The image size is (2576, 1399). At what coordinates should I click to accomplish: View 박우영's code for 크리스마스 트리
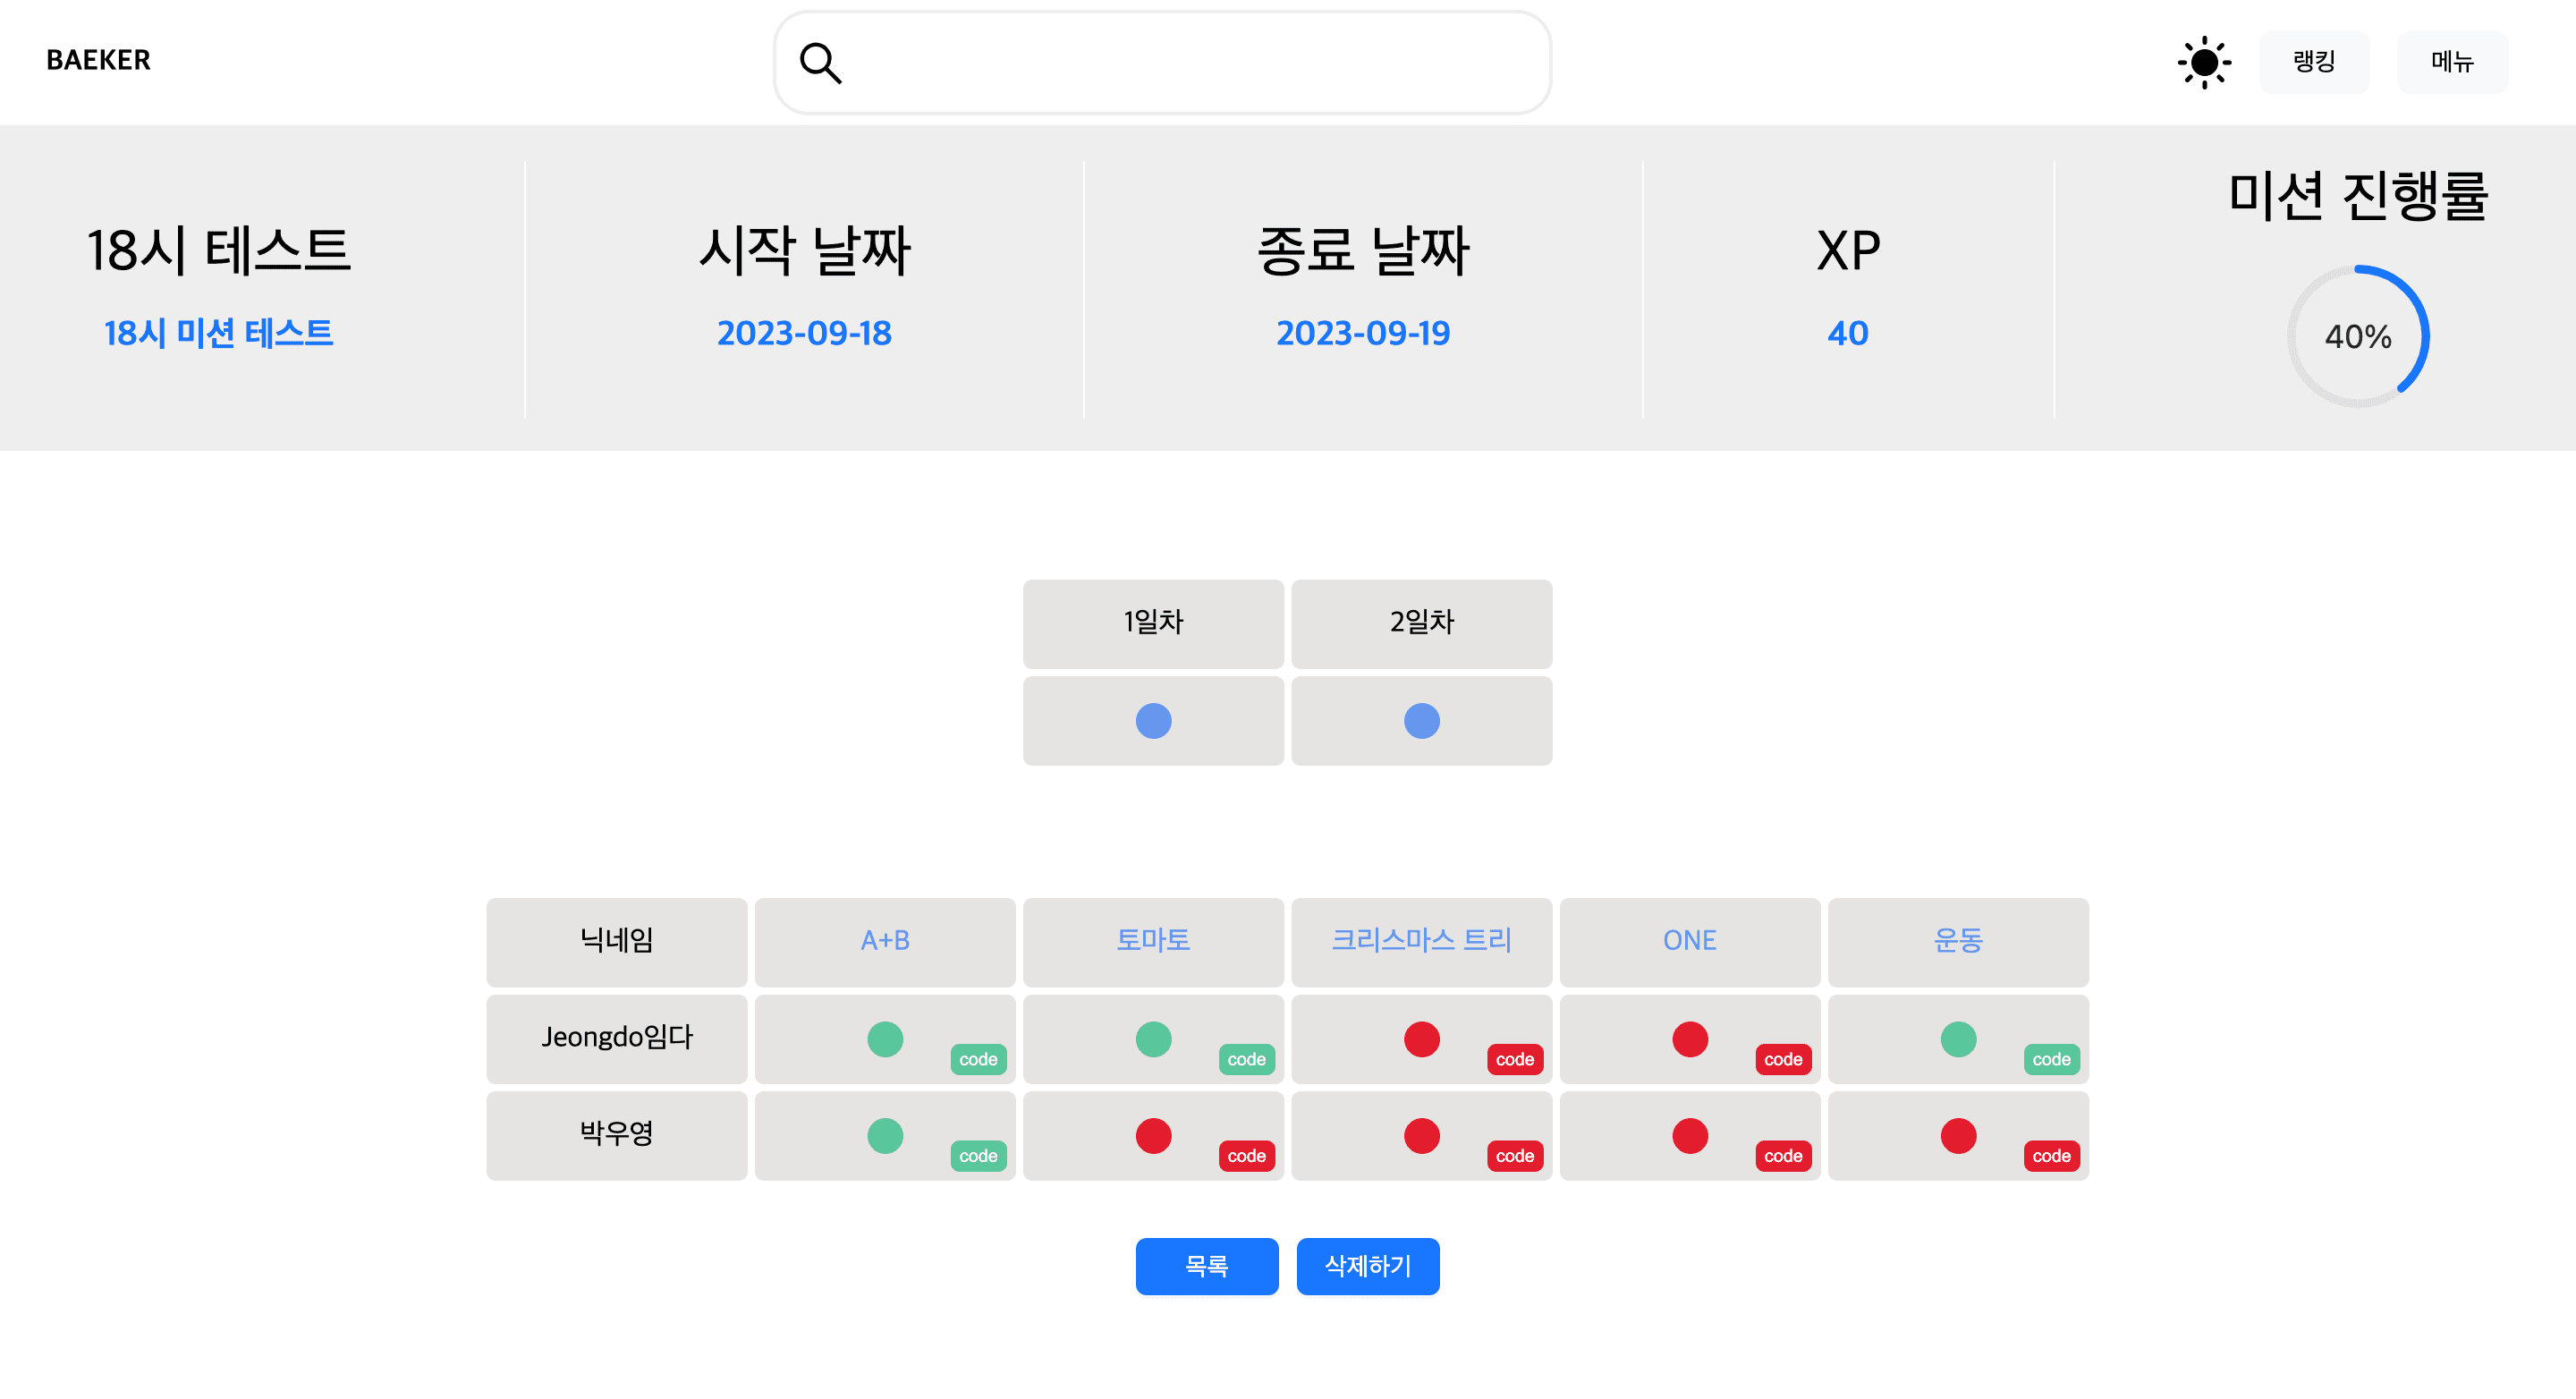(x=1514, y=1155)
